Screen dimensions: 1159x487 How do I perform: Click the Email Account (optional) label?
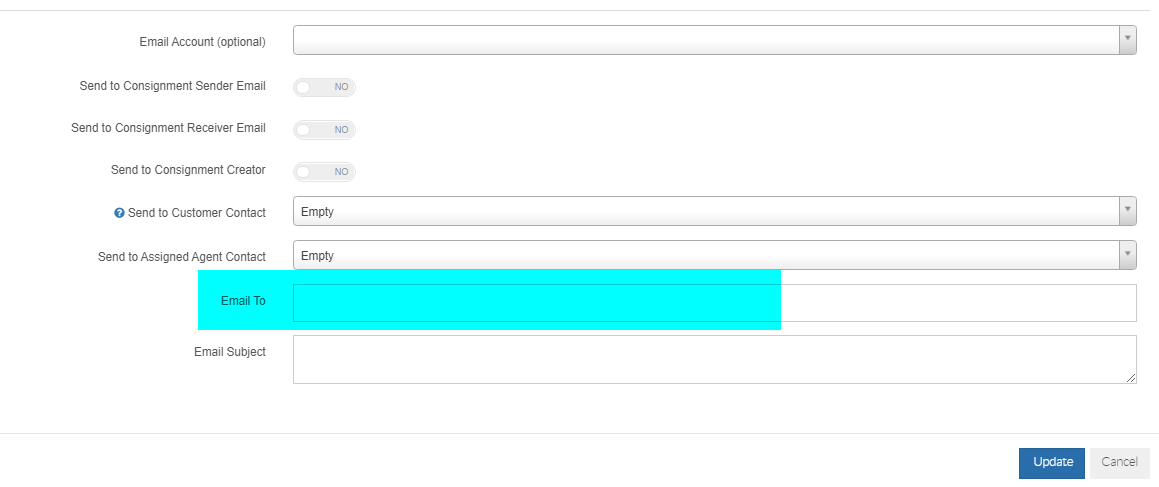pyautogui.click(x=203, y=42)
